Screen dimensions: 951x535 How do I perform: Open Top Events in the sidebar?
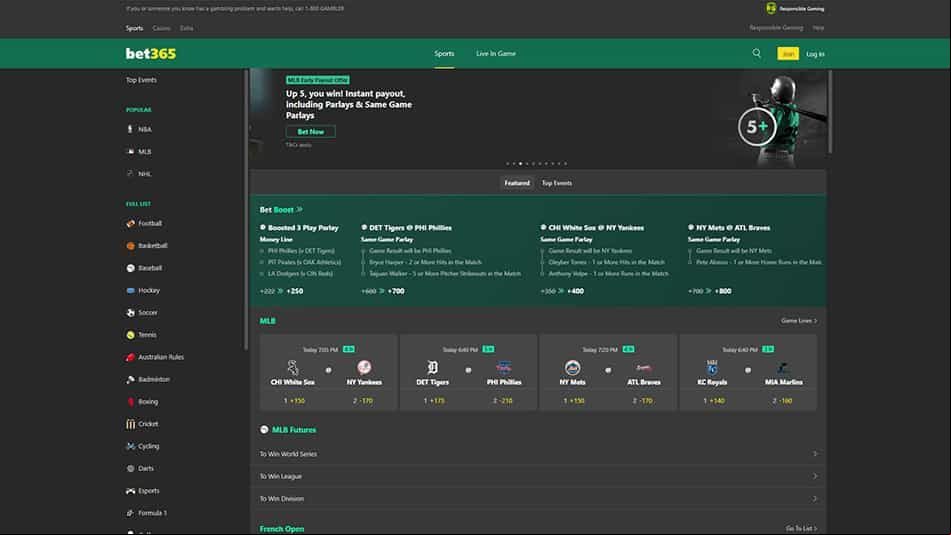pyautogui.click(x=141, y=80)
